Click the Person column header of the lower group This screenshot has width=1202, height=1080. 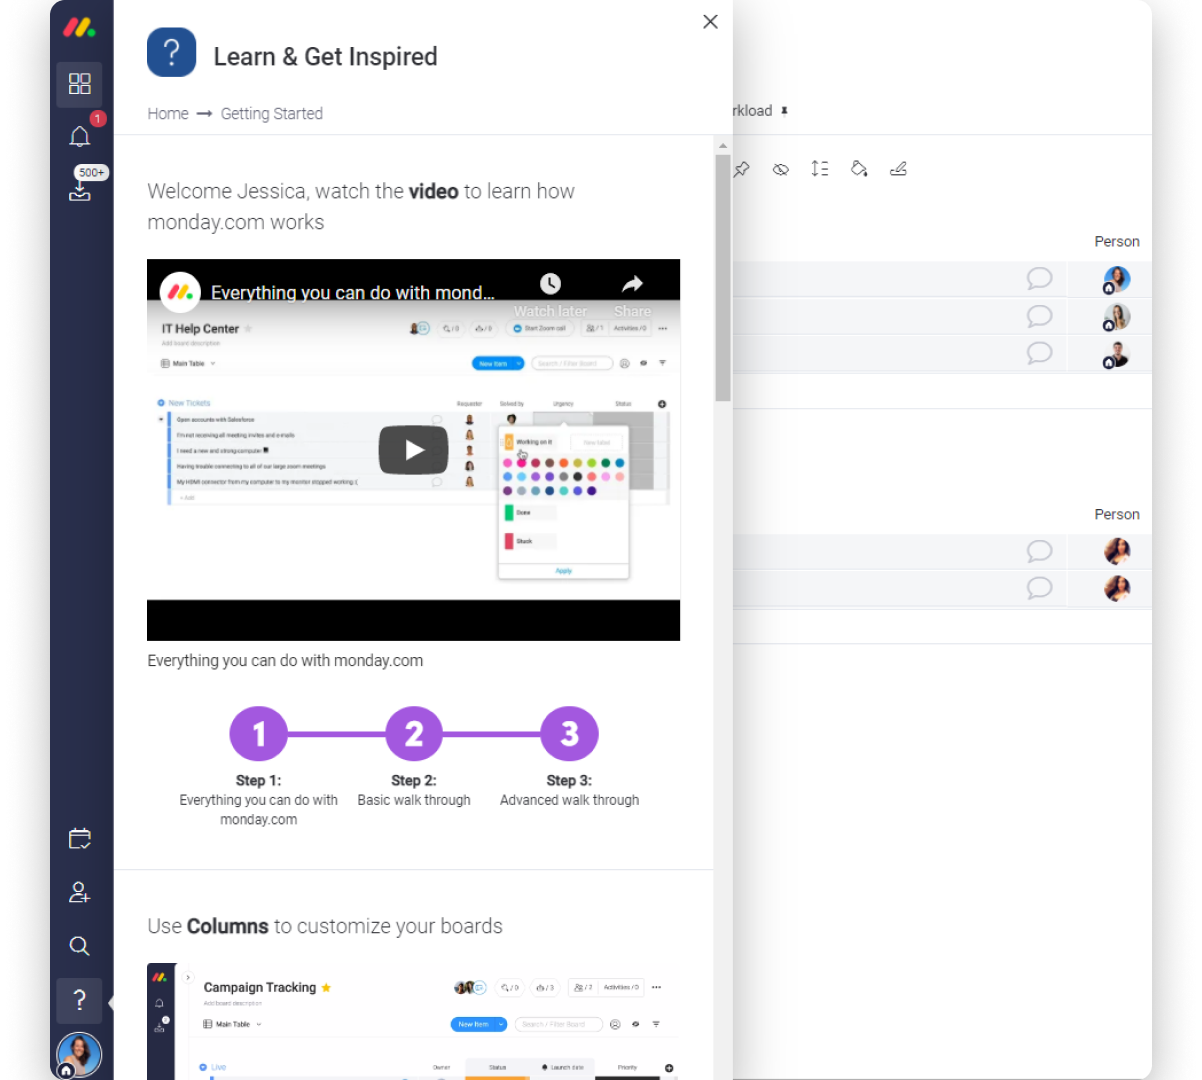[x=1117, y=515]
